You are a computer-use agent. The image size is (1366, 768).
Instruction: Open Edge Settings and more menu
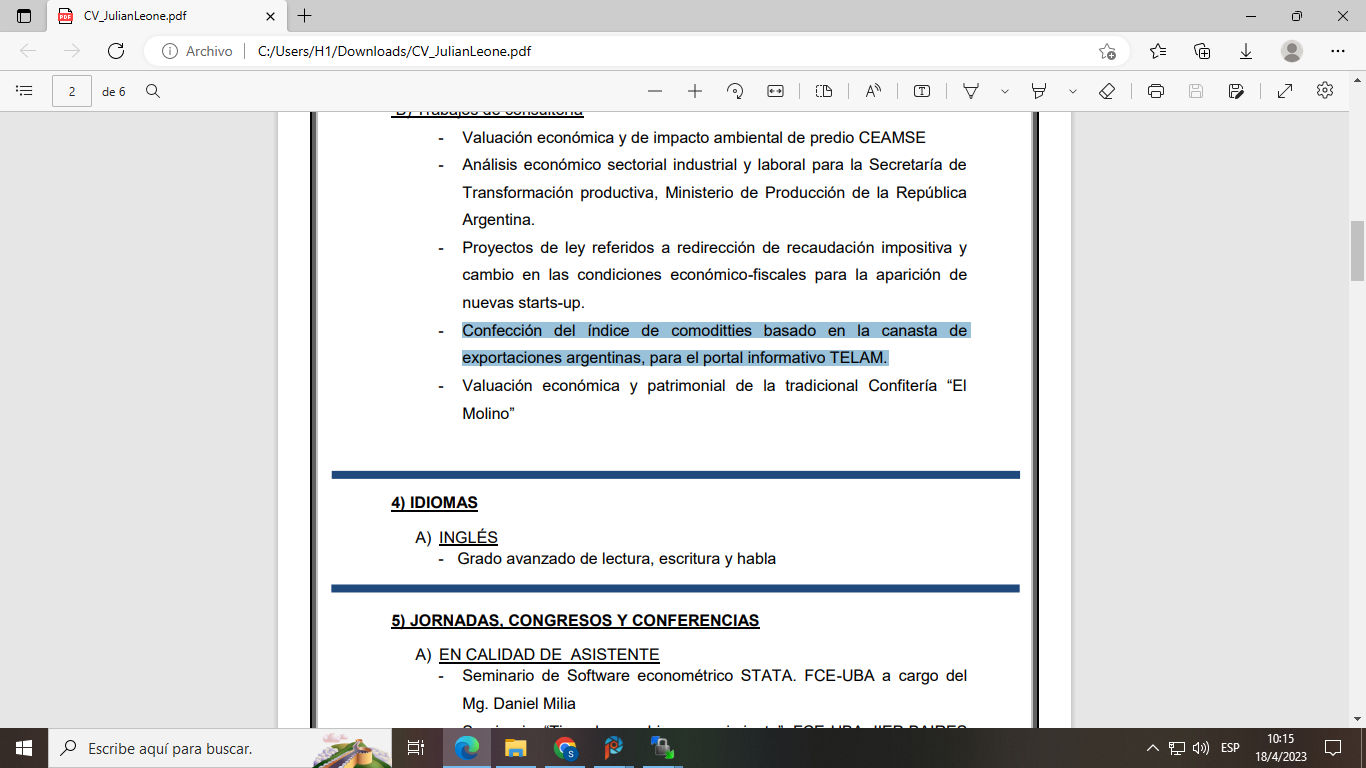(x=1338, y=51)
